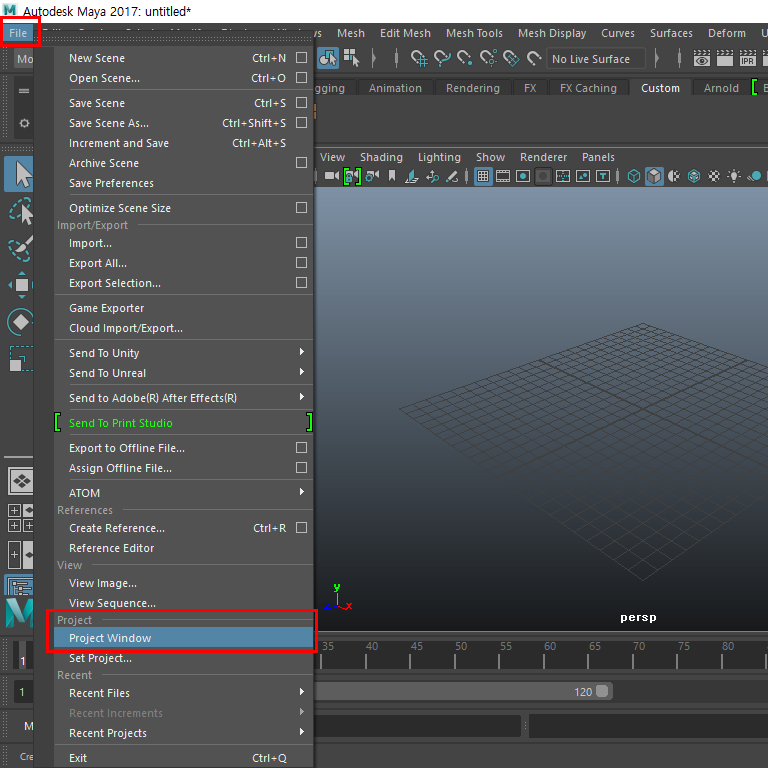
Task: Enable Snap to points magnet icon
Action: tap(465, 58)
